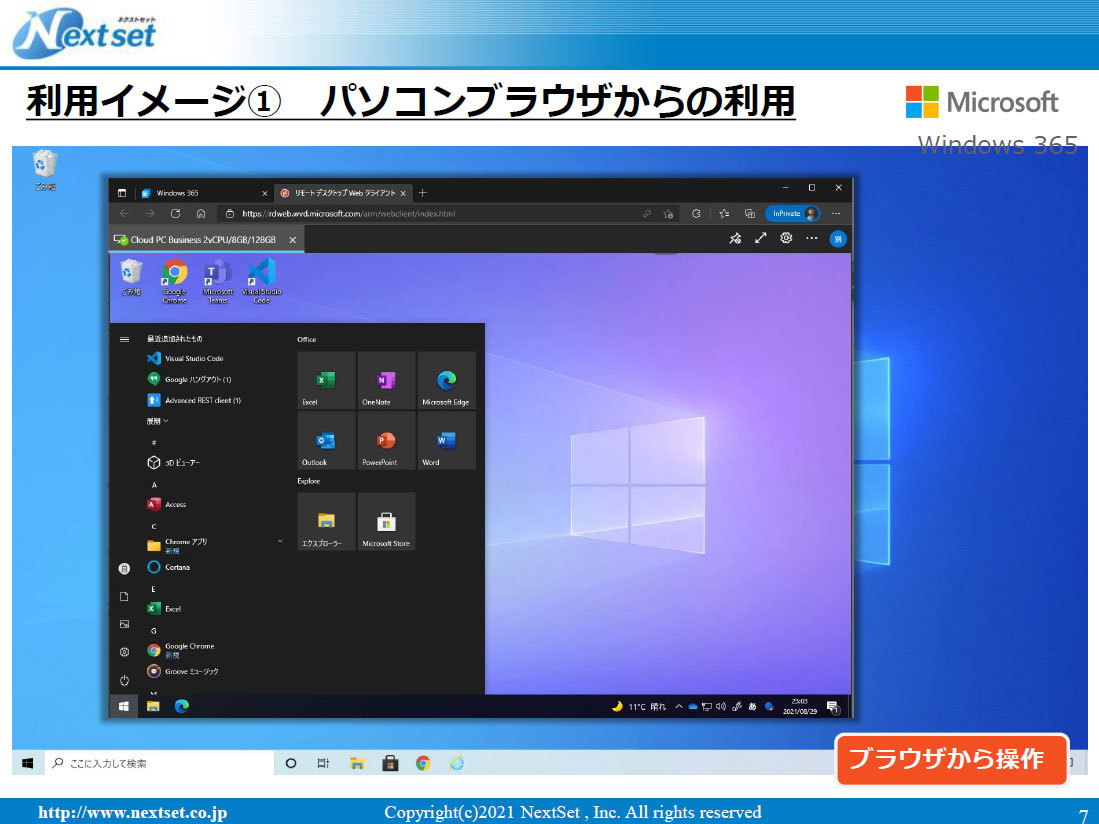Open Pictures icon in Start menu rail

(124, 624)
